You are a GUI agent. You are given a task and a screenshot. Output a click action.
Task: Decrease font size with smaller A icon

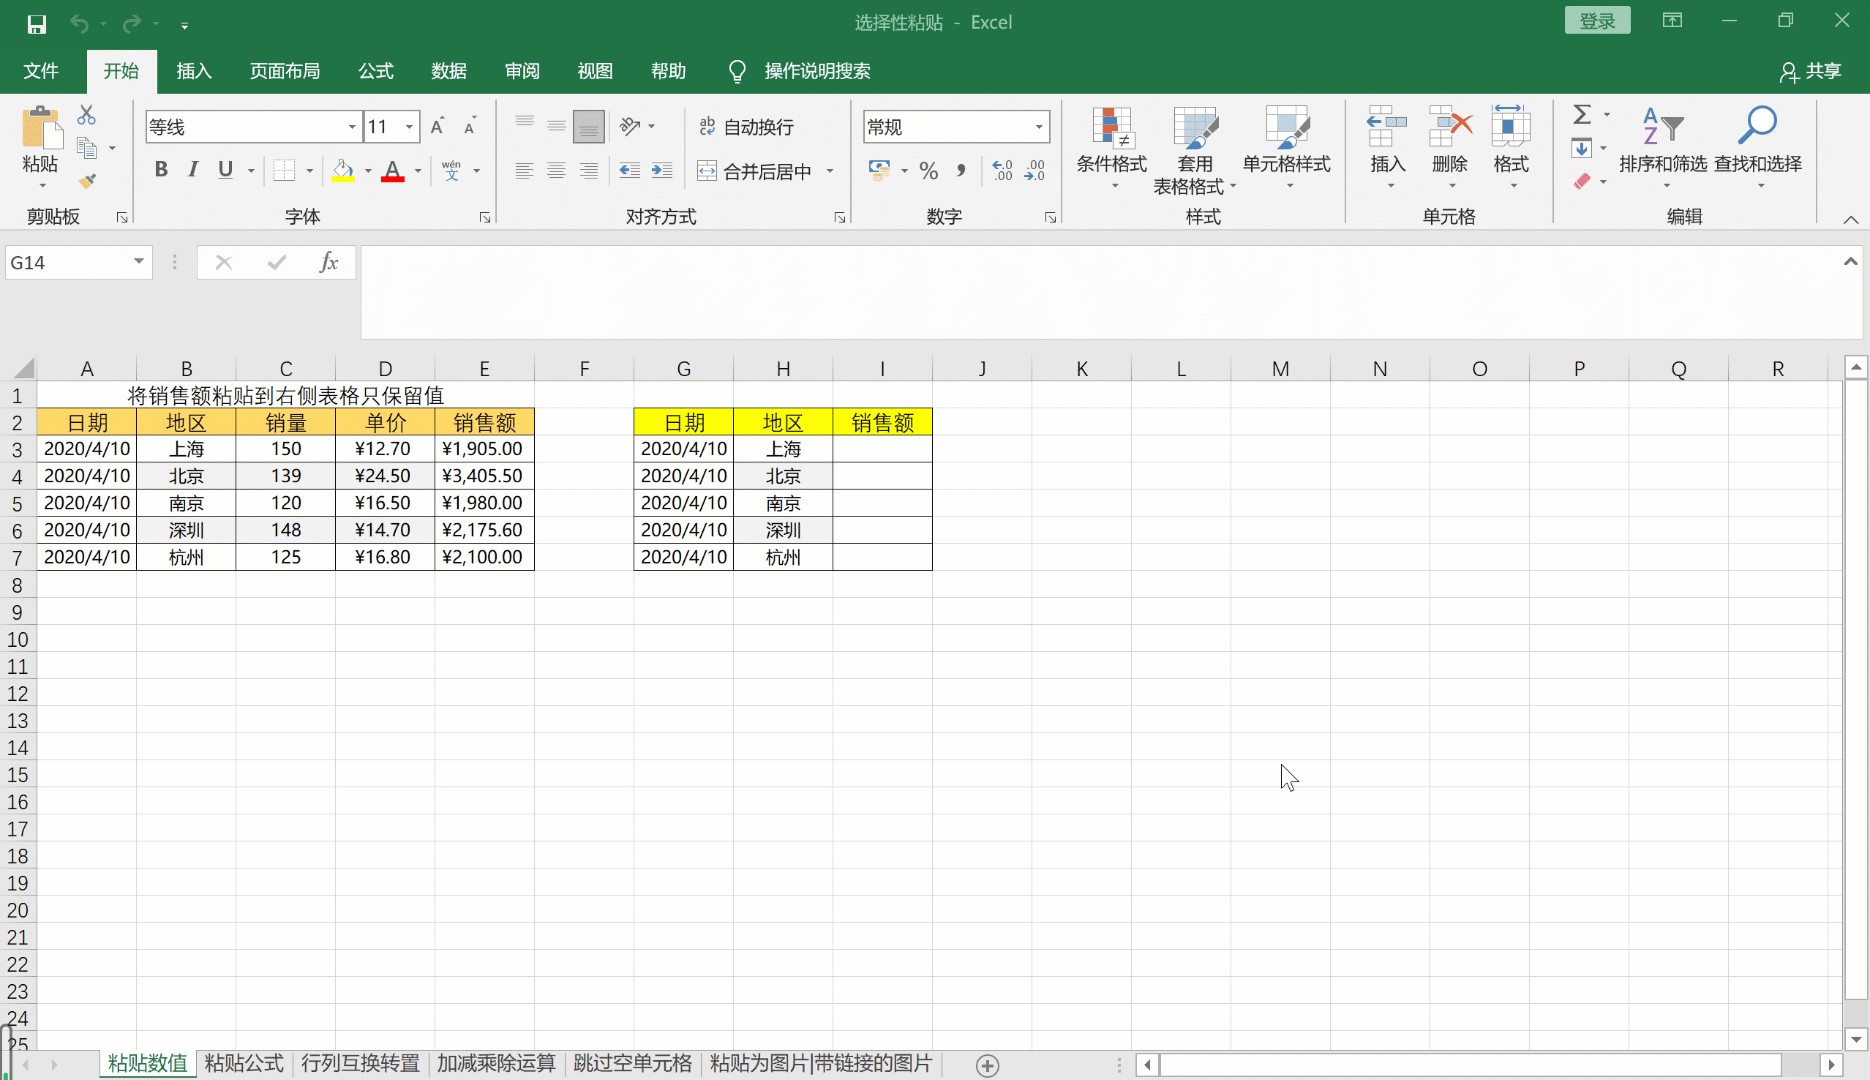pyautogui.click(x=469, y=127)
